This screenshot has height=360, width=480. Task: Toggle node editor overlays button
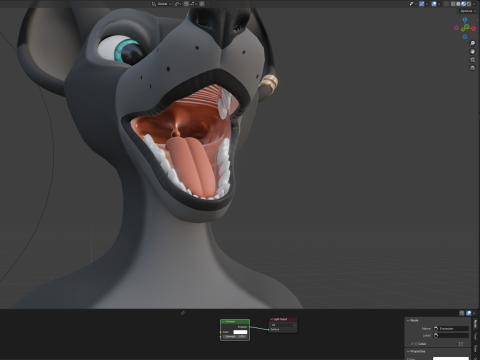pos(469,313)
